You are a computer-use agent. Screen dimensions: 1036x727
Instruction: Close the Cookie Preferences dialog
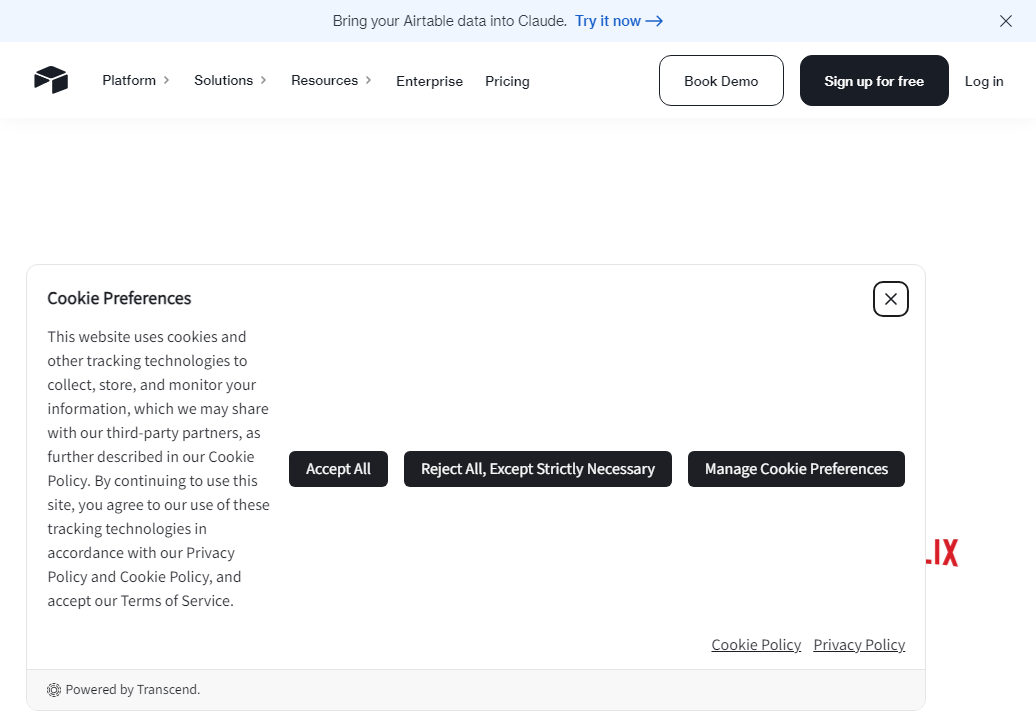(x=891, y=299)
